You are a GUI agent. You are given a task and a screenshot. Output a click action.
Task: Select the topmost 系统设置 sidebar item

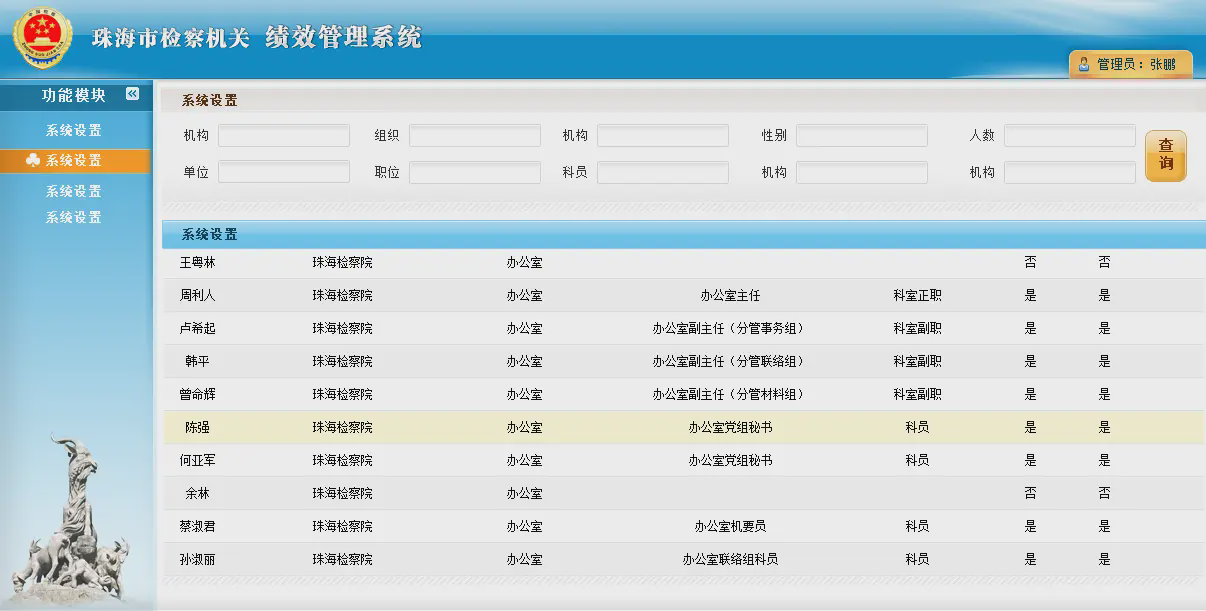tap(73, 130)
